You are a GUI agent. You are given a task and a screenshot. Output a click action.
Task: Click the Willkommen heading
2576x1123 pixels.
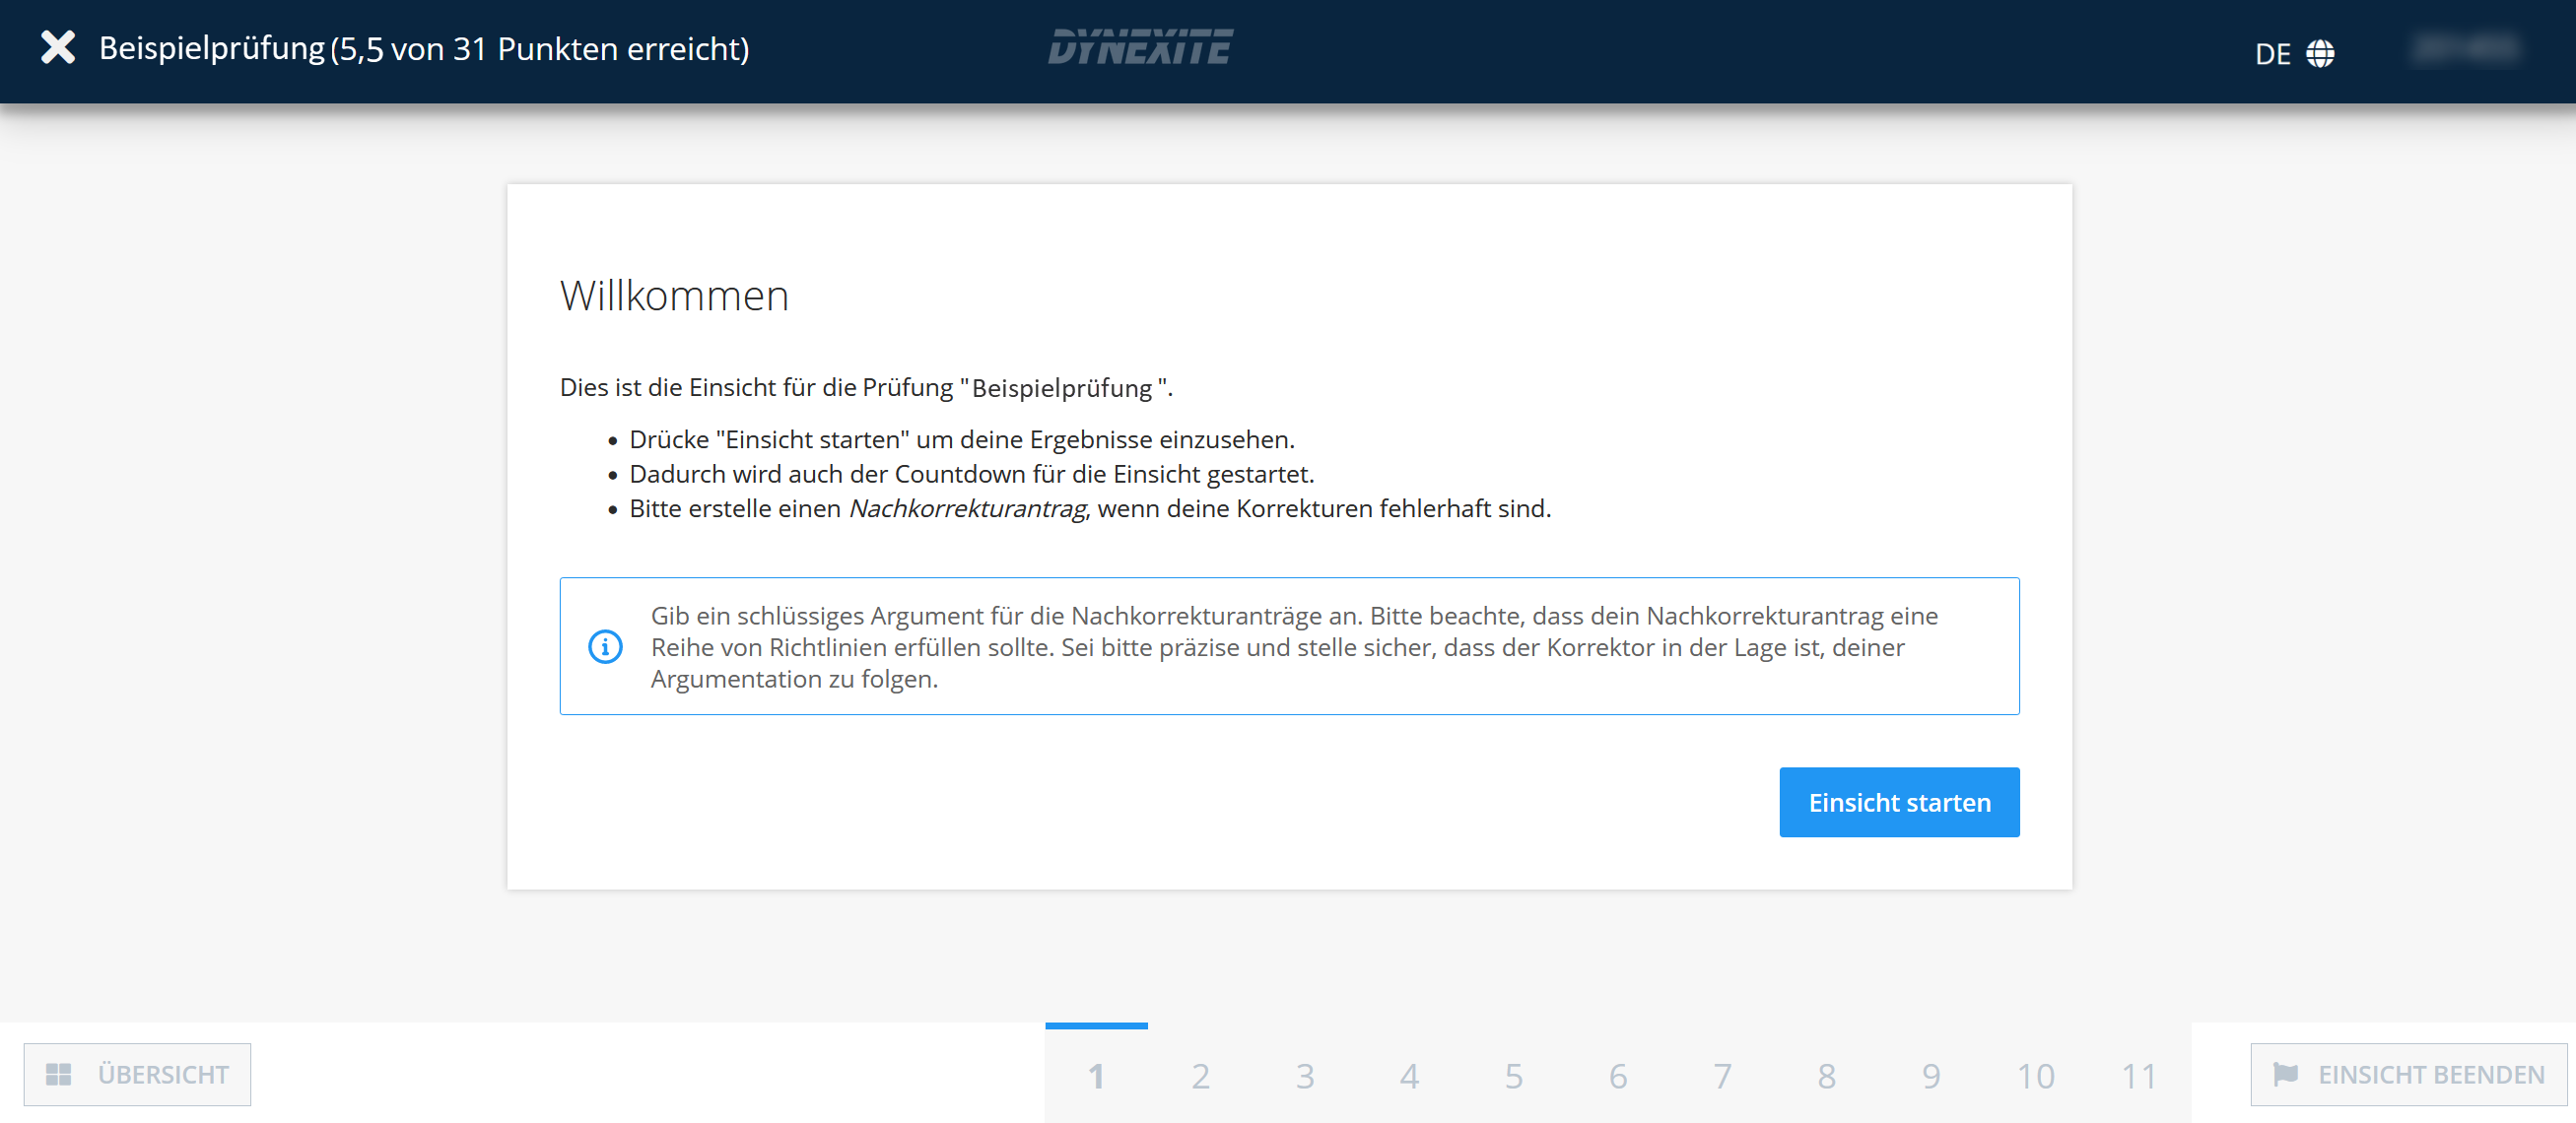click(674, 296)
